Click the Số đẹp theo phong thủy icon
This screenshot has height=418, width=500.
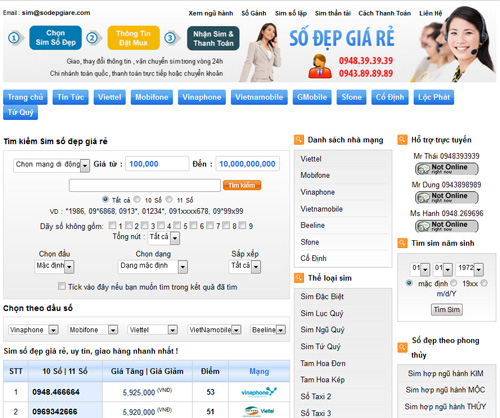[x=402, y=348]
